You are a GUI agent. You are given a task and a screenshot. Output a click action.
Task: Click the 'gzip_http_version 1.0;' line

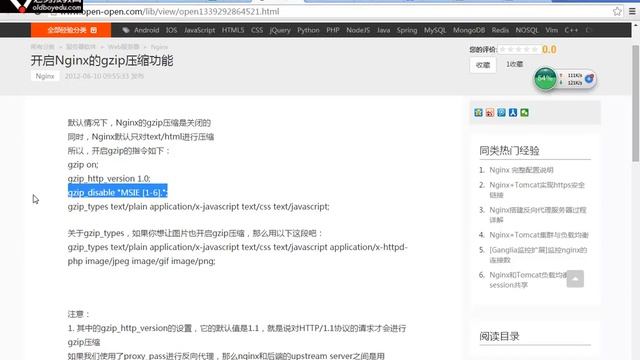109,178
